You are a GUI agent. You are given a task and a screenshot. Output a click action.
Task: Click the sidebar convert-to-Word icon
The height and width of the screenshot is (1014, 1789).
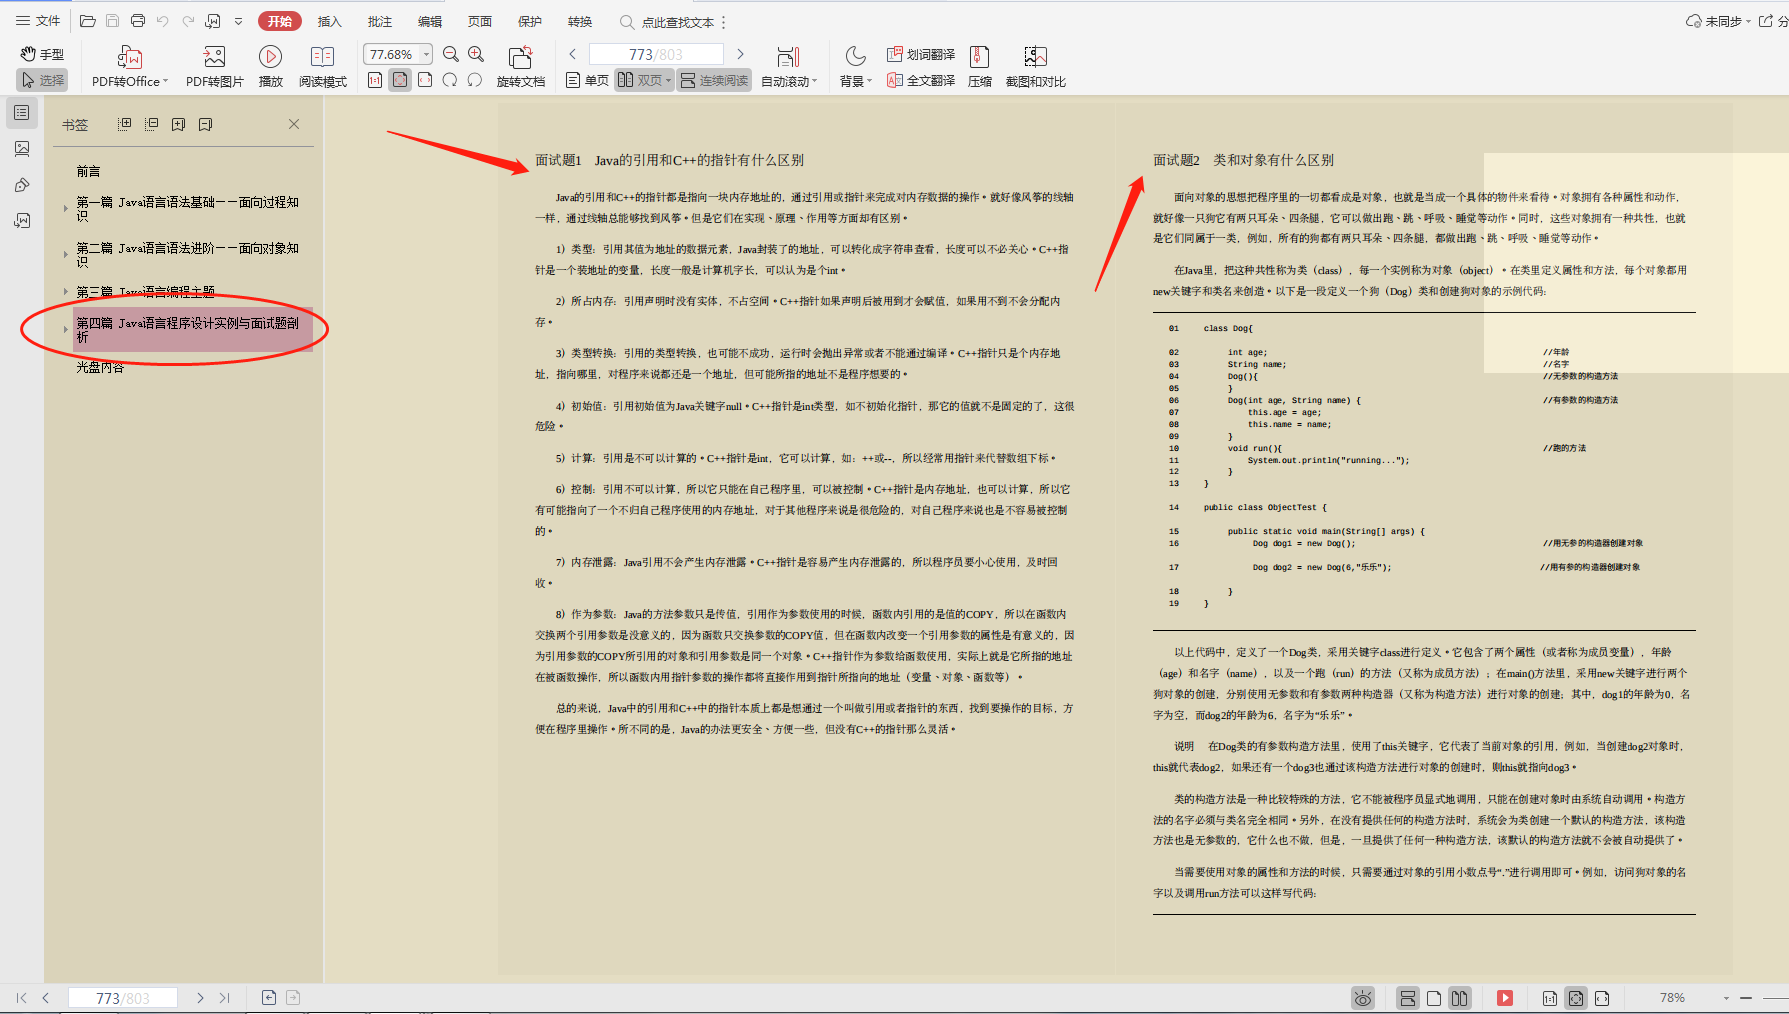(22, 220)
